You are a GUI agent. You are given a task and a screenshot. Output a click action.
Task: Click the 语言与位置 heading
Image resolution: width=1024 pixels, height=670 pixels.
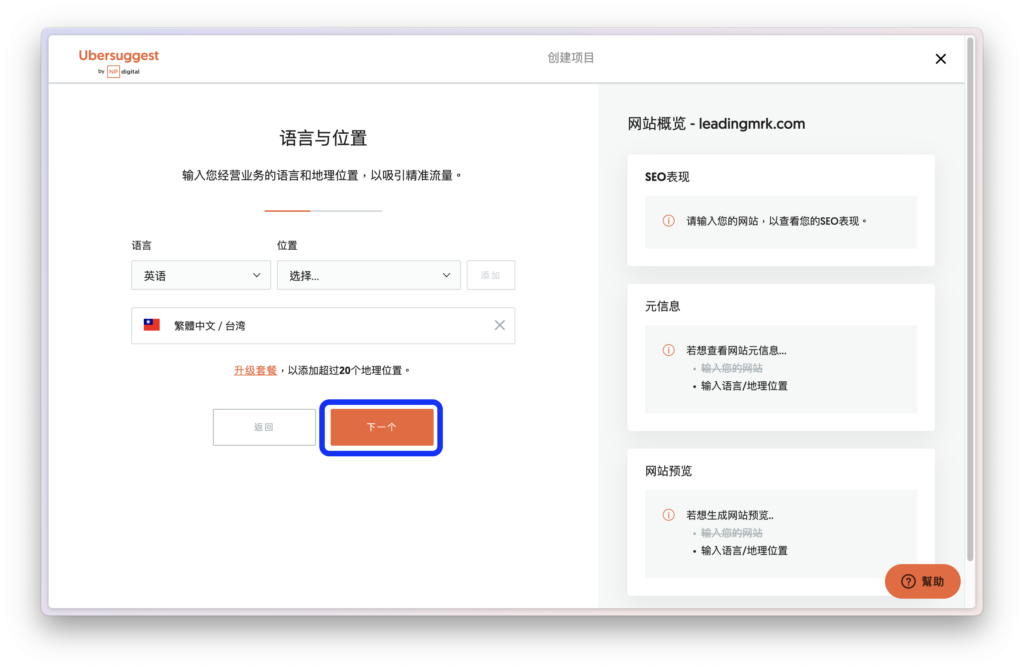323,138
